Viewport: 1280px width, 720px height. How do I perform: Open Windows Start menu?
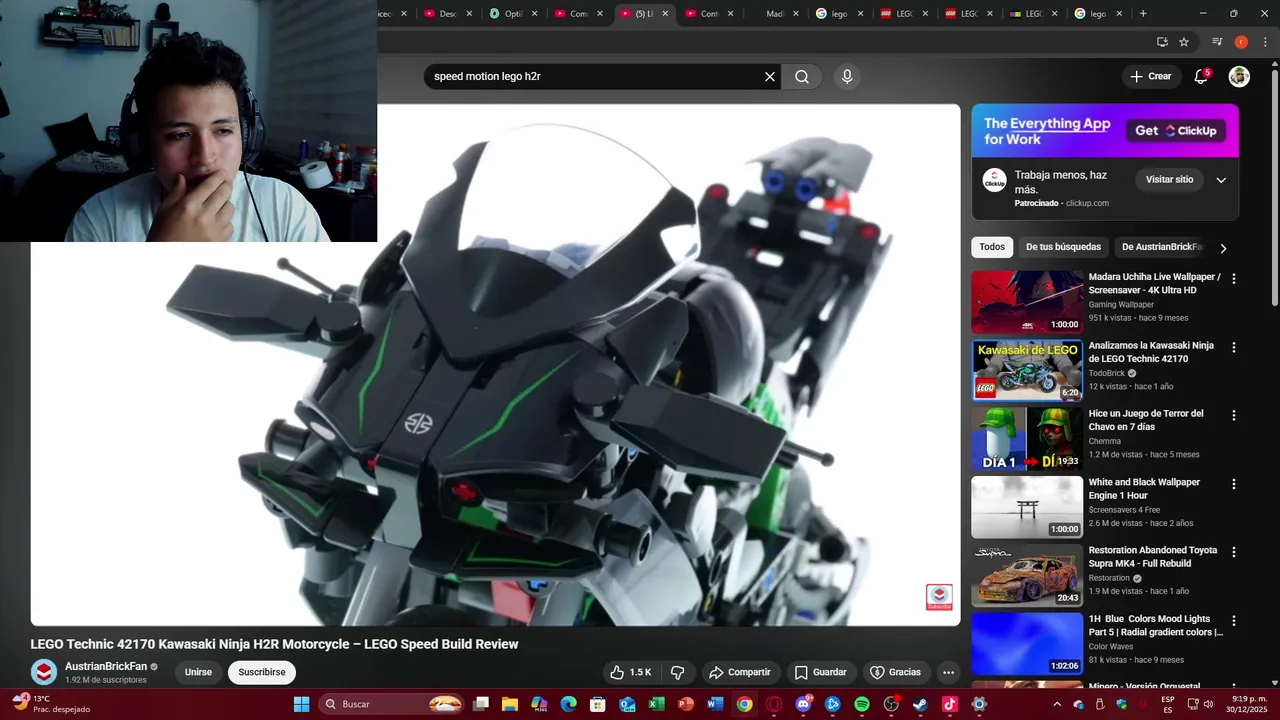(301, 704)
